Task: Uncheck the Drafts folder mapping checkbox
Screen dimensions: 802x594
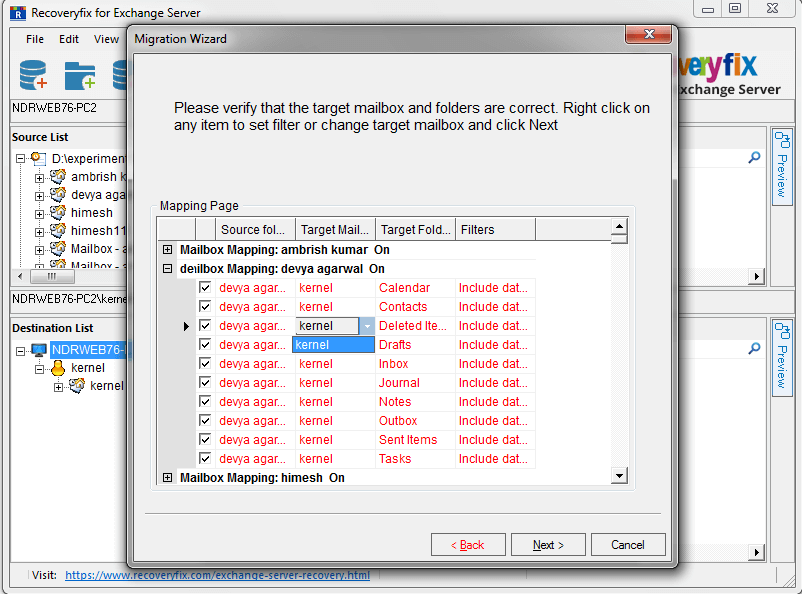Action: (205, 344)
